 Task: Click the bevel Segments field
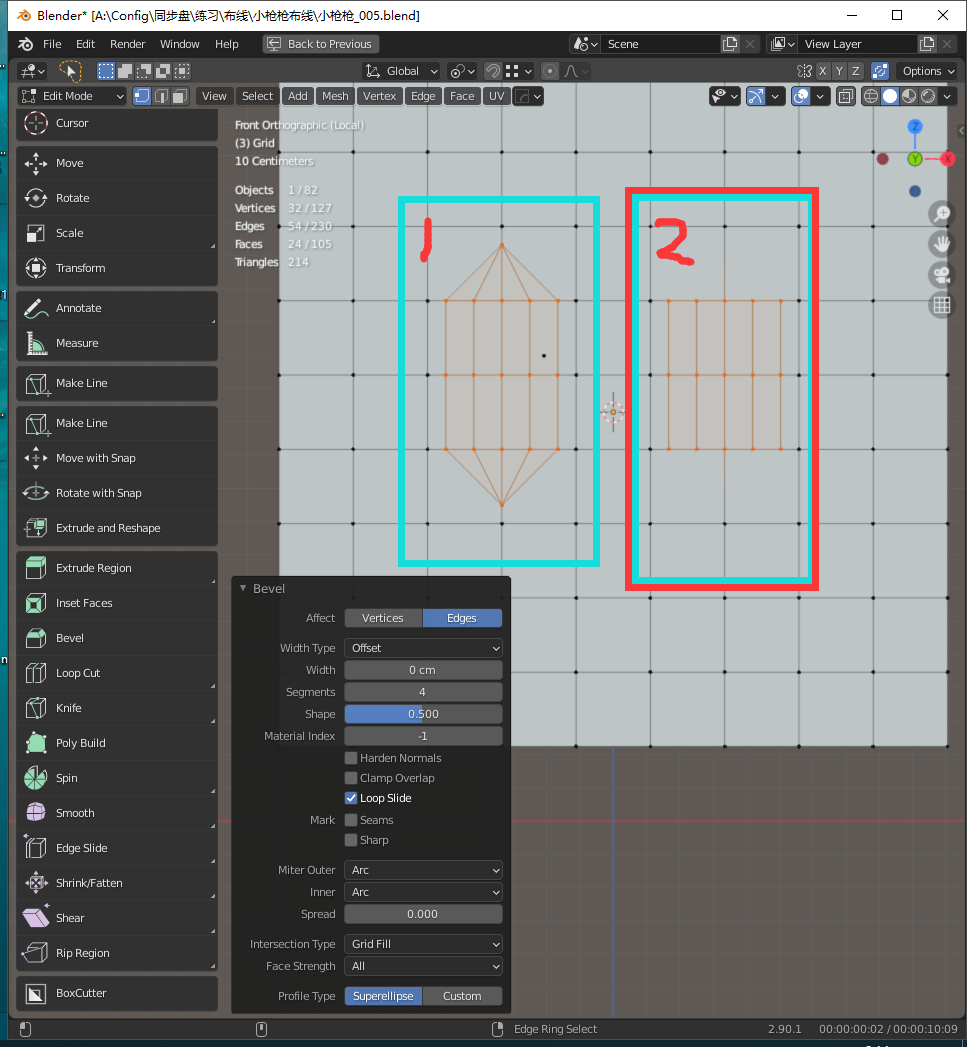point(423,692)
